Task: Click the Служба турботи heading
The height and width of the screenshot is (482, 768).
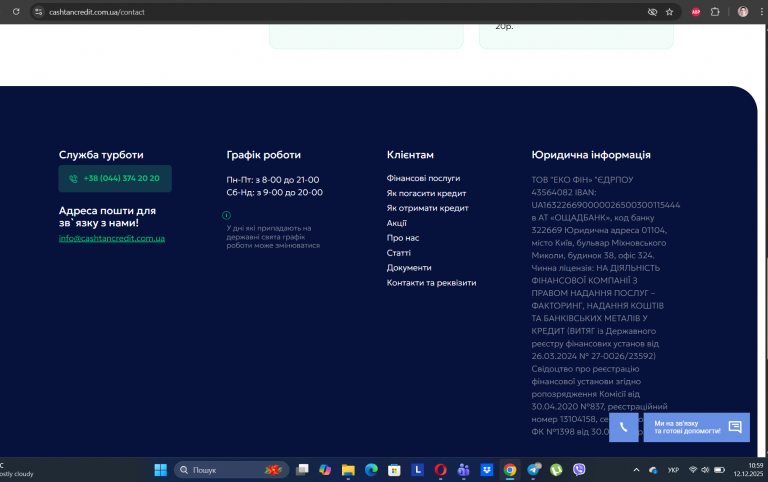Action: pyautogui.click(x=101, y=155)
